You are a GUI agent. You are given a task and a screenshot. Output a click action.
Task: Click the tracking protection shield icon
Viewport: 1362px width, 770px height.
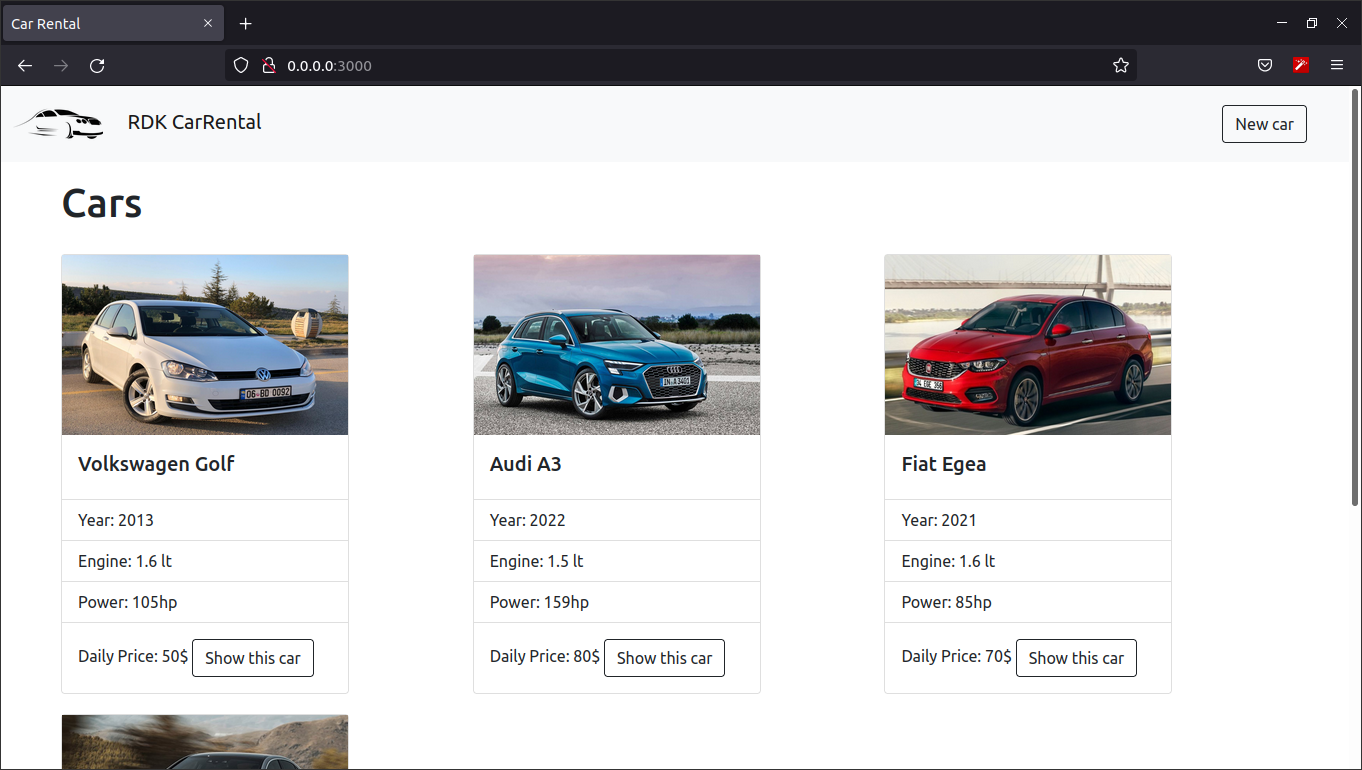point(240,65)
